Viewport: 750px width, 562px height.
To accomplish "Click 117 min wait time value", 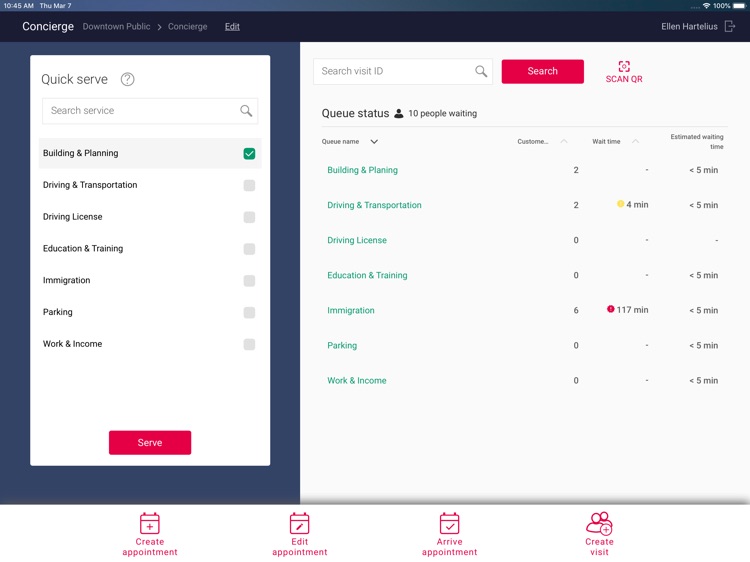I will 632,309.
